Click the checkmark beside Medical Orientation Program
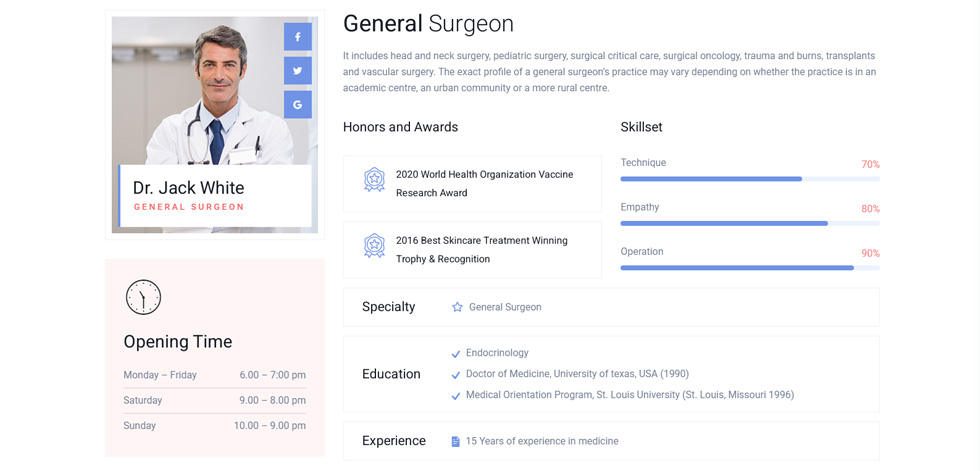 456,396
